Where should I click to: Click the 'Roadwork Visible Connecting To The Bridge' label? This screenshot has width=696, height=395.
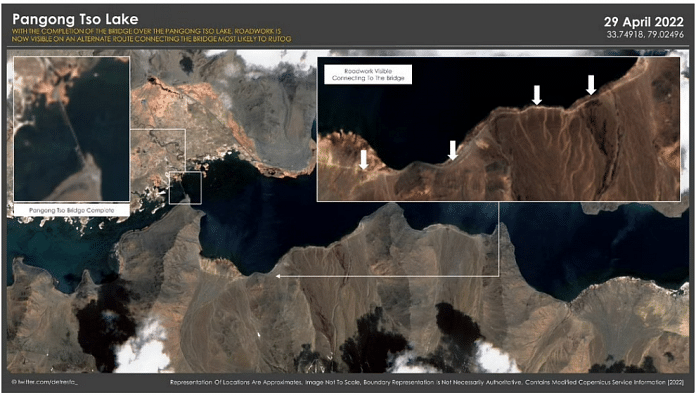368,75
